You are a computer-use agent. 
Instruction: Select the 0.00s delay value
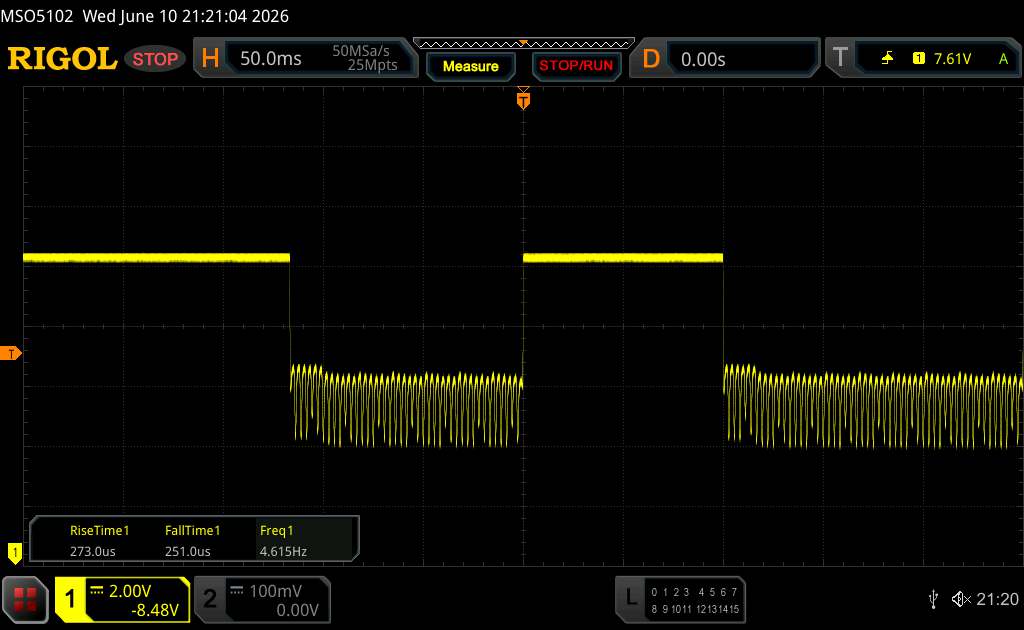click(x=703, y=59)
